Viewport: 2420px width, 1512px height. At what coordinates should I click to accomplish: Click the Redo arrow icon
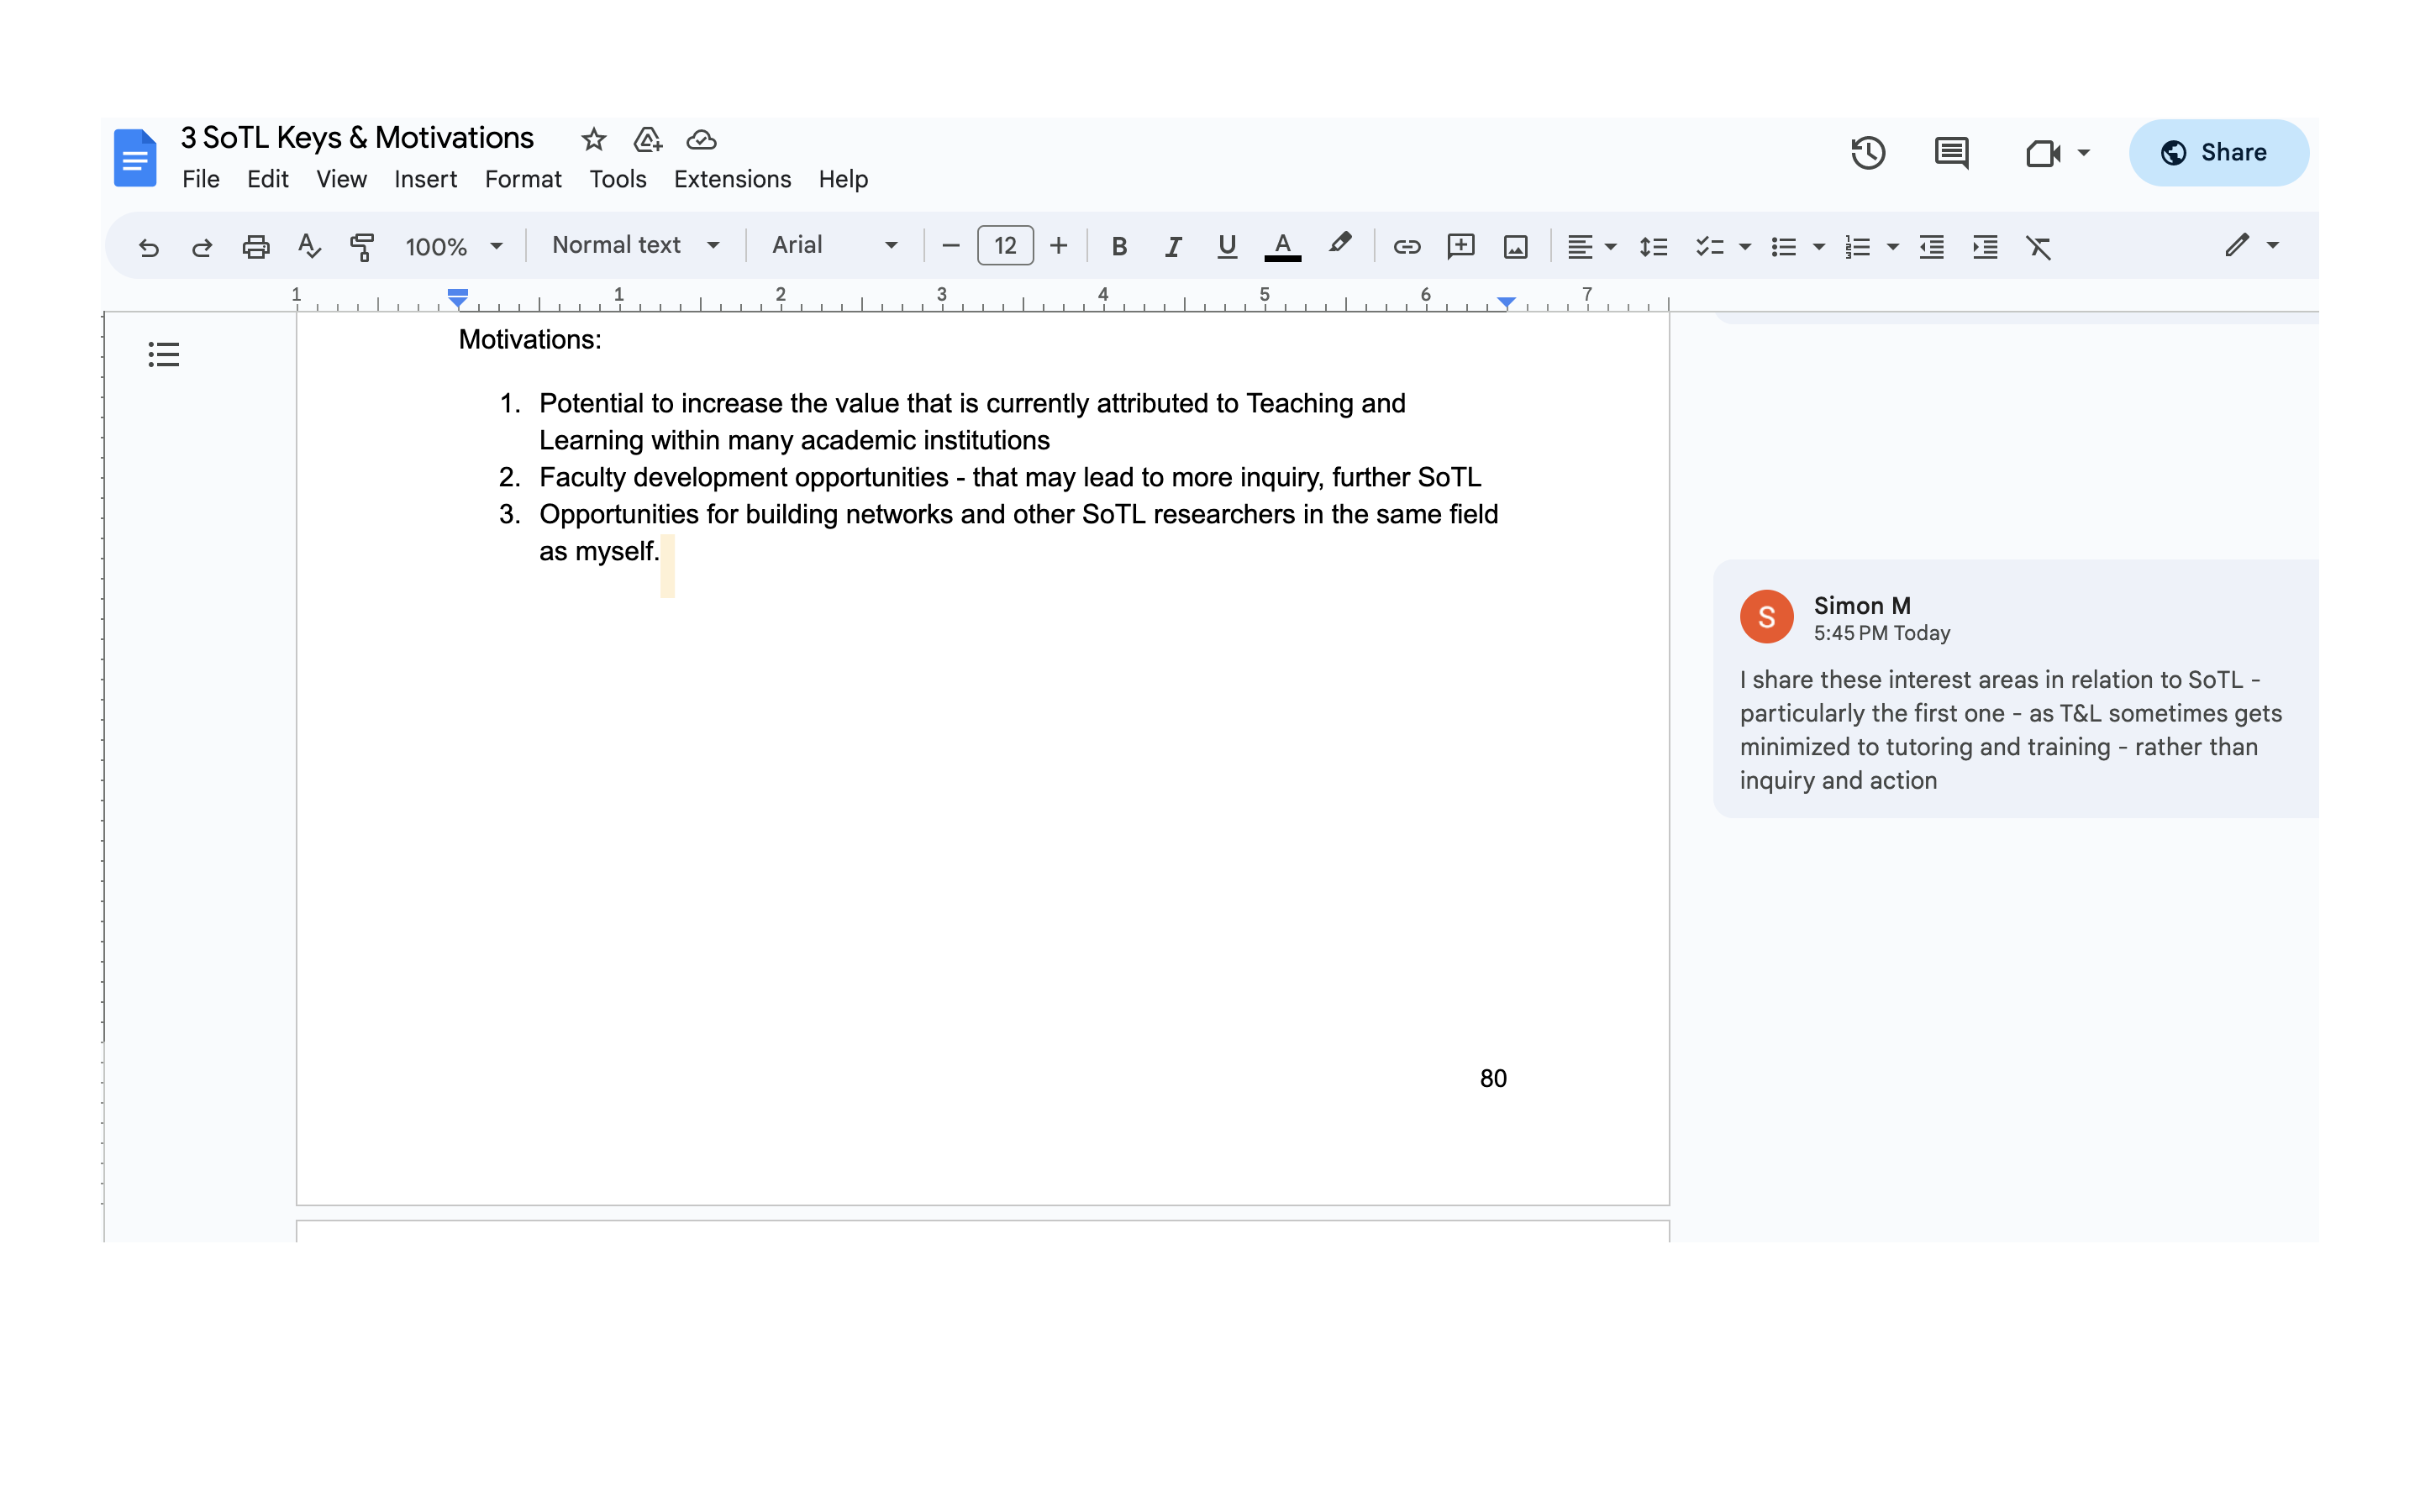tap(202, 247)
